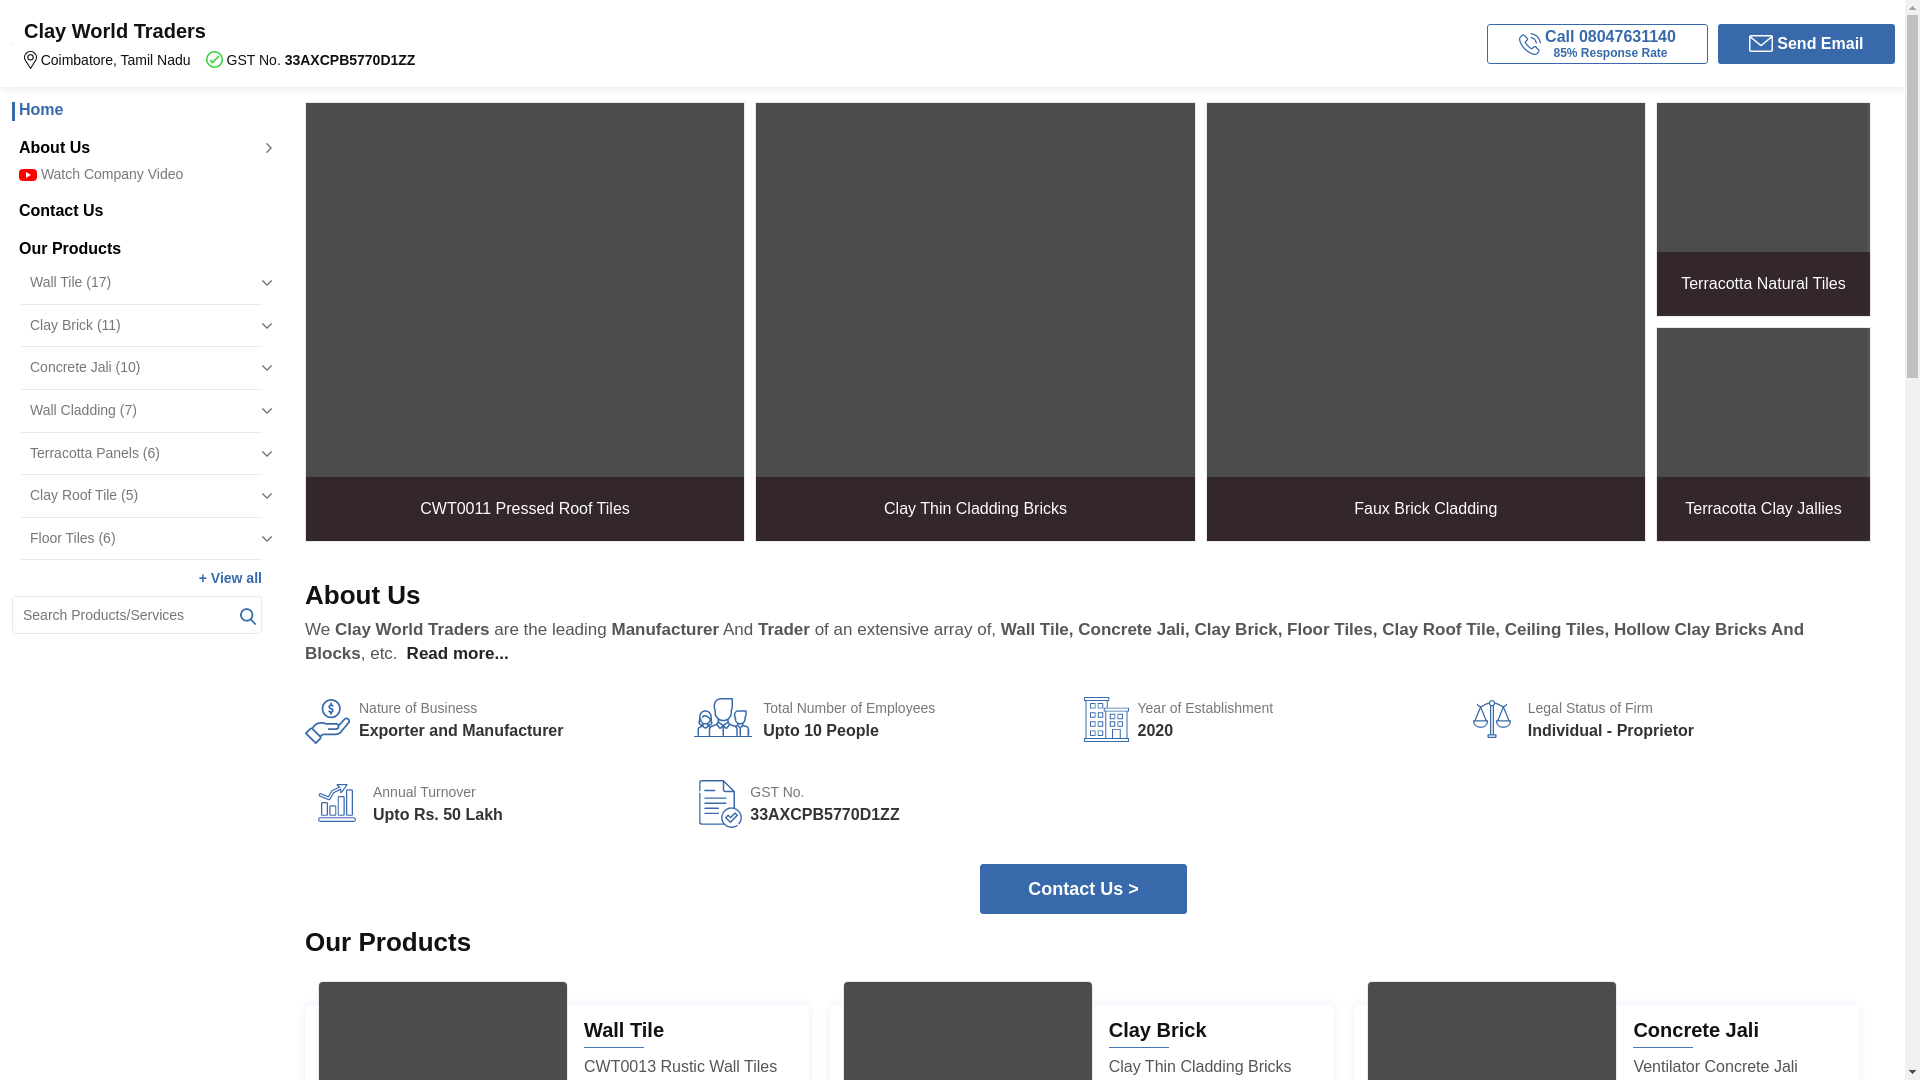Expand the Wall Cladding (7) category
Screen dimensions: 1920x1080
[x=266, y=411]
